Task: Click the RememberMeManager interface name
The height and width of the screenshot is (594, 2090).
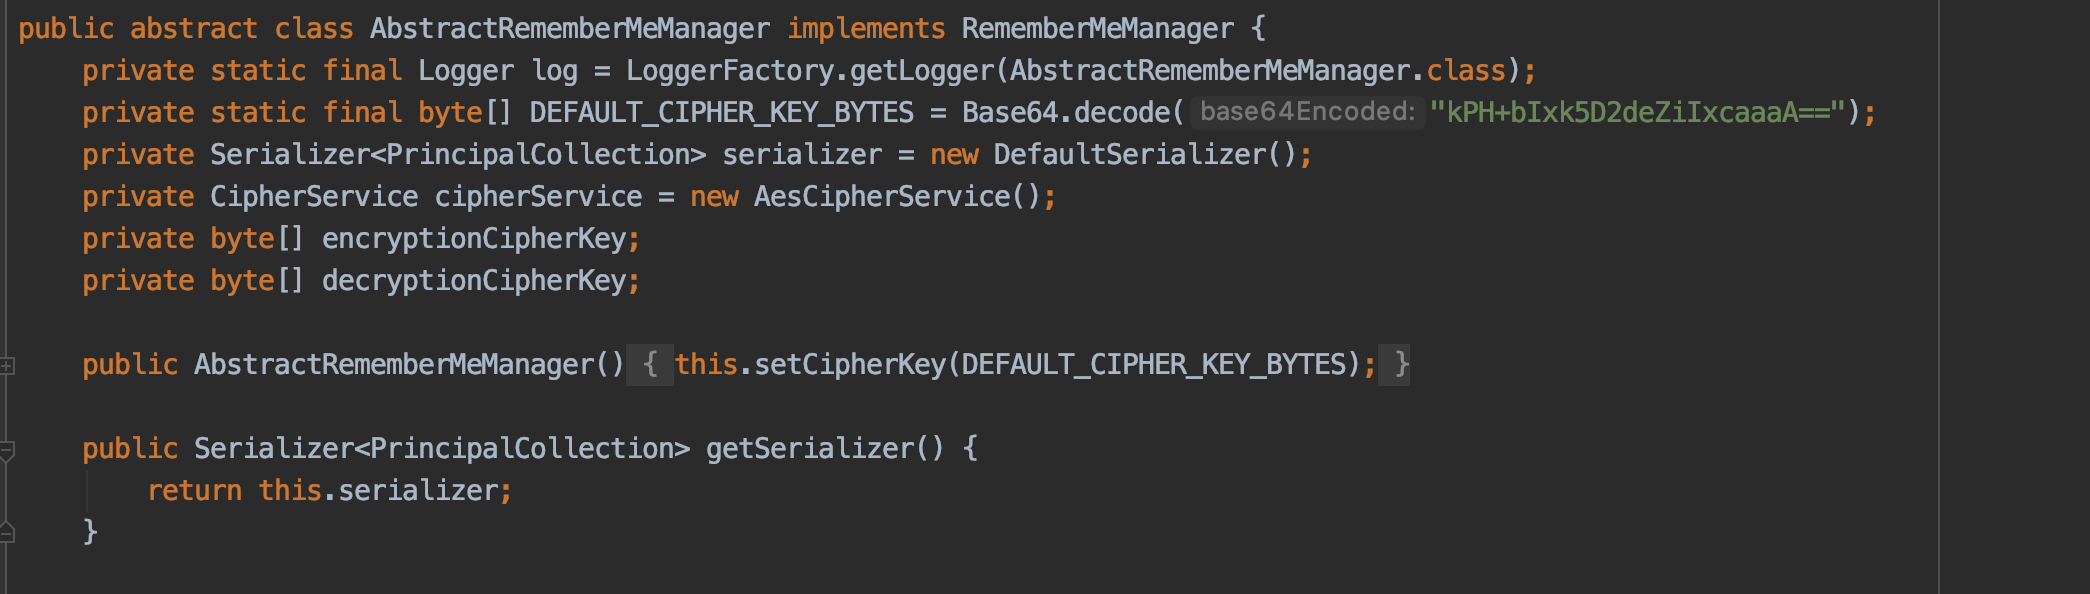Action: click(x=1097, y=29)
